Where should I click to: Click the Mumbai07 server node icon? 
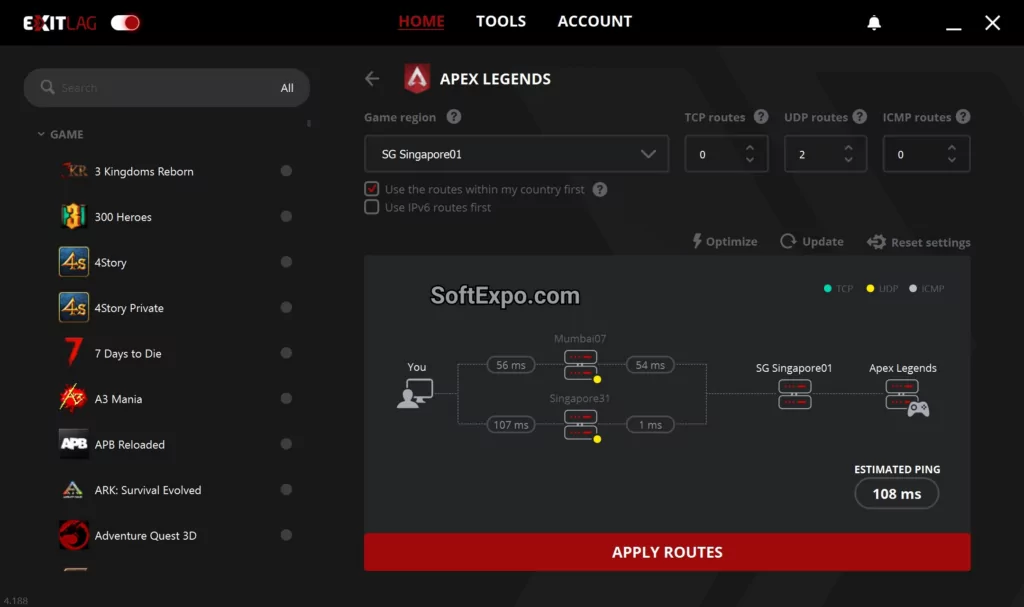point(581,365)
